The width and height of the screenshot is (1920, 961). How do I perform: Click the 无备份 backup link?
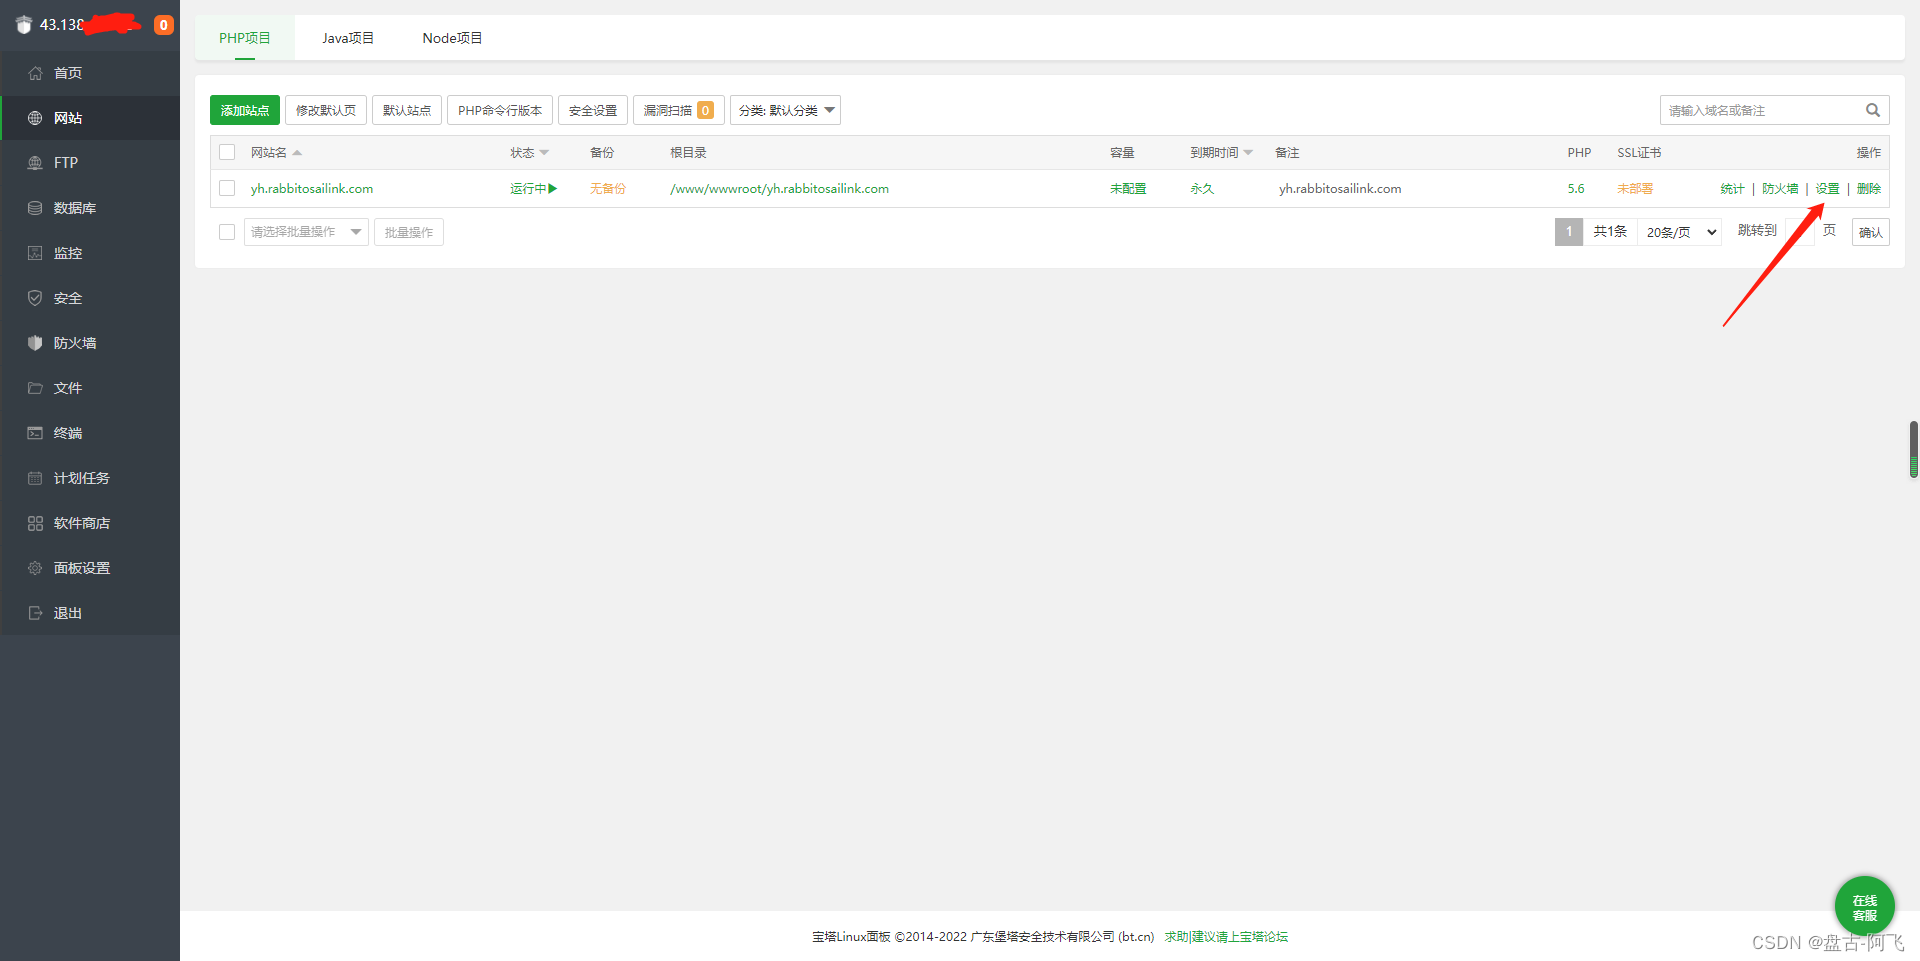click(608, 188)
